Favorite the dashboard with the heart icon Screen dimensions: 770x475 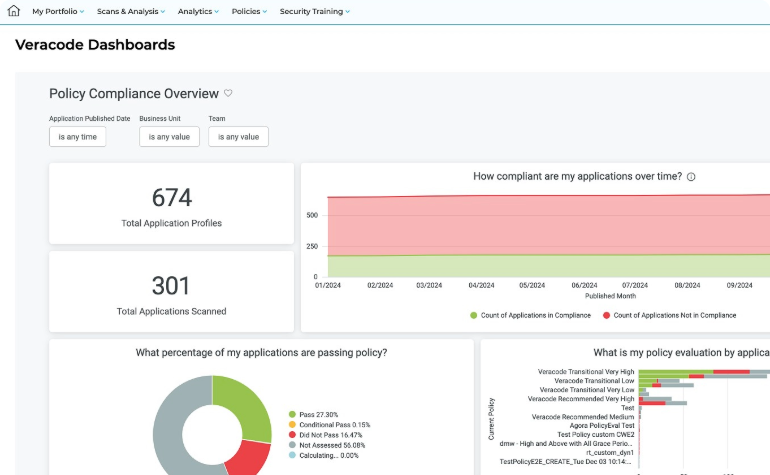click(x=228, y=93)
